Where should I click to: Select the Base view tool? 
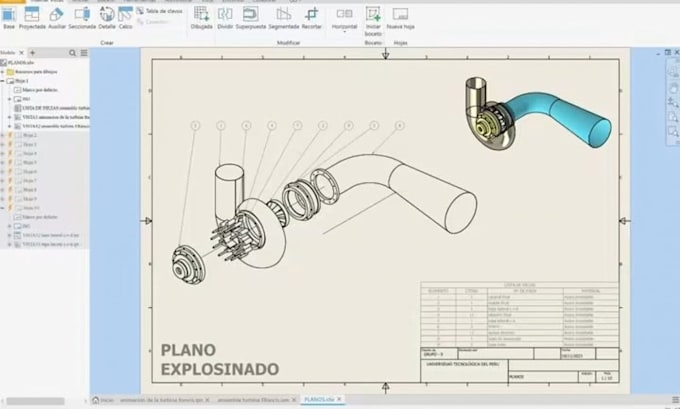coord(9,18)
